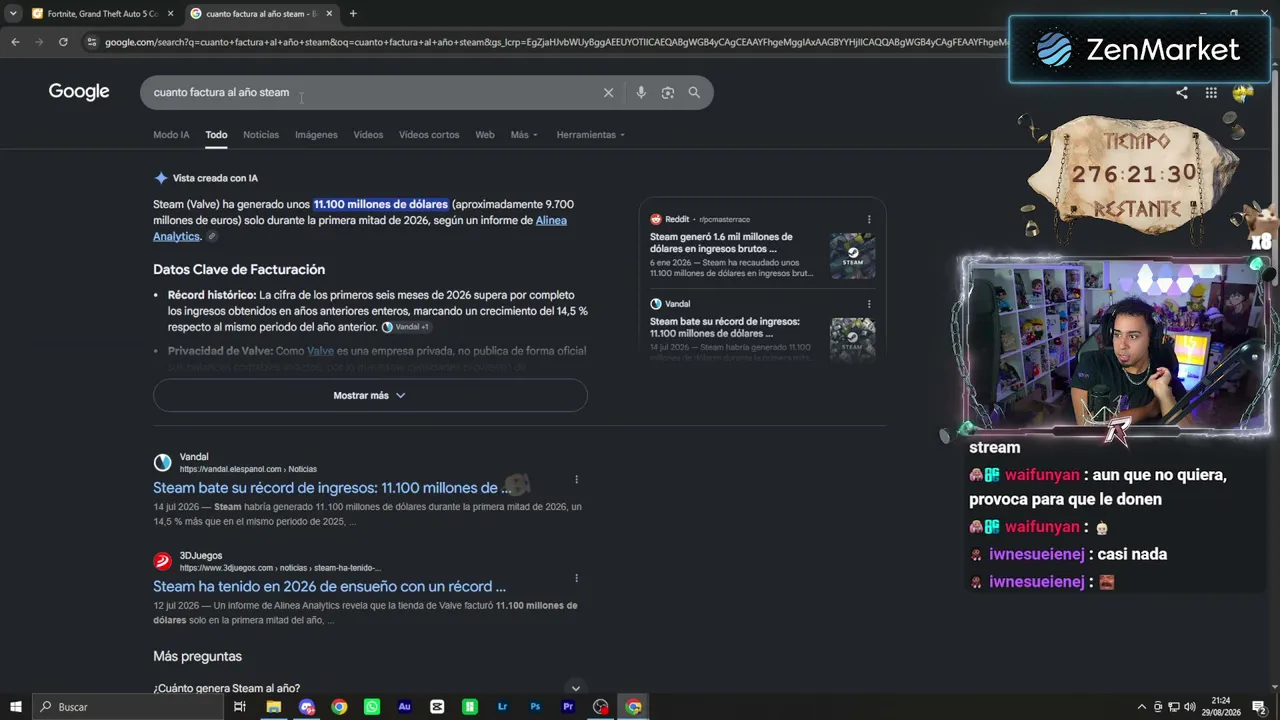Go to Google home via the logo
This screenshot has width=1280, height=720.
click(79, 92)
